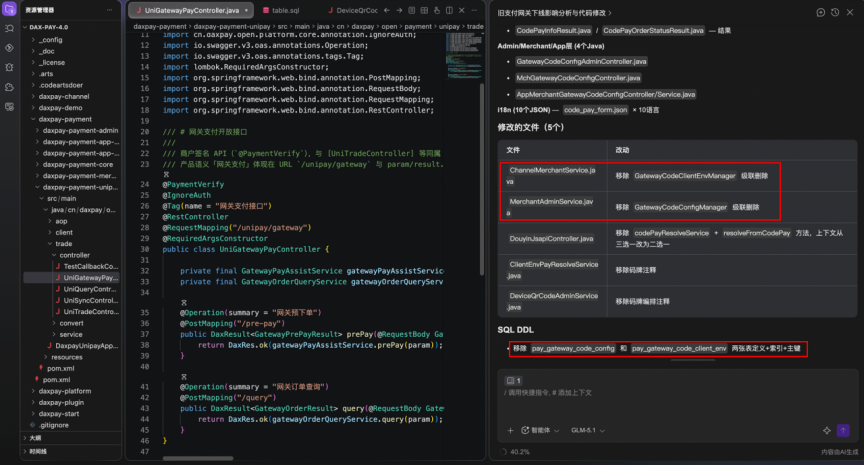Expand the convert folder
864x466 pixels.
(x=71, y=323)
